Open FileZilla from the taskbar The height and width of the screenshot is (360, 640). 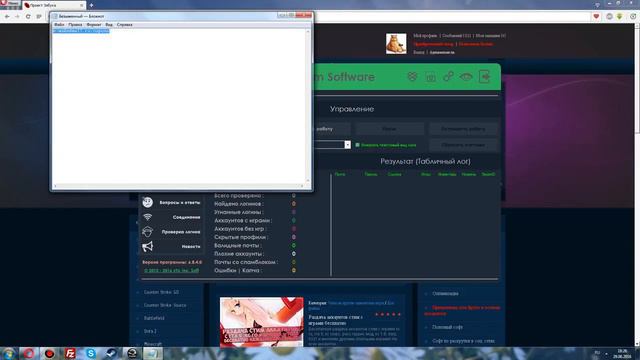point(70,353)
